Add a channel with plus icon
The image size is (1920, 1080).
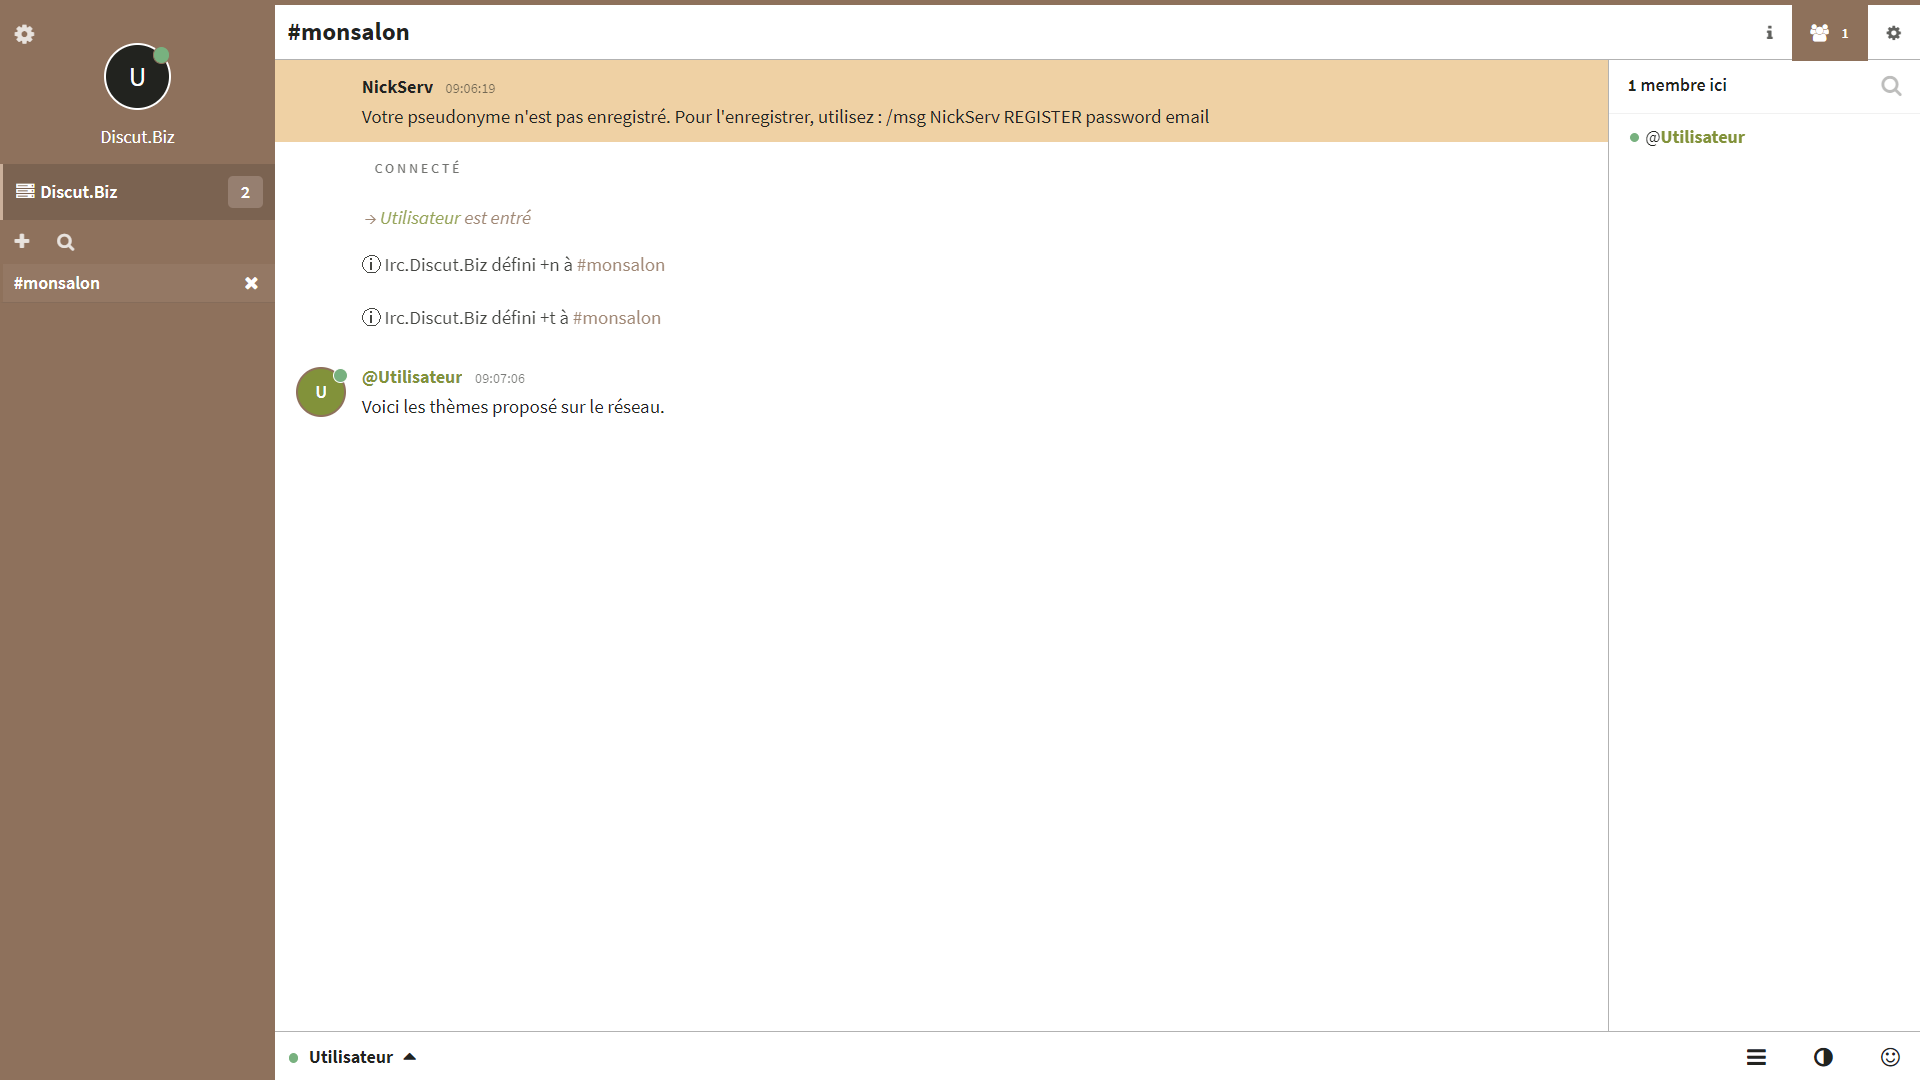(x=22, y=242)
